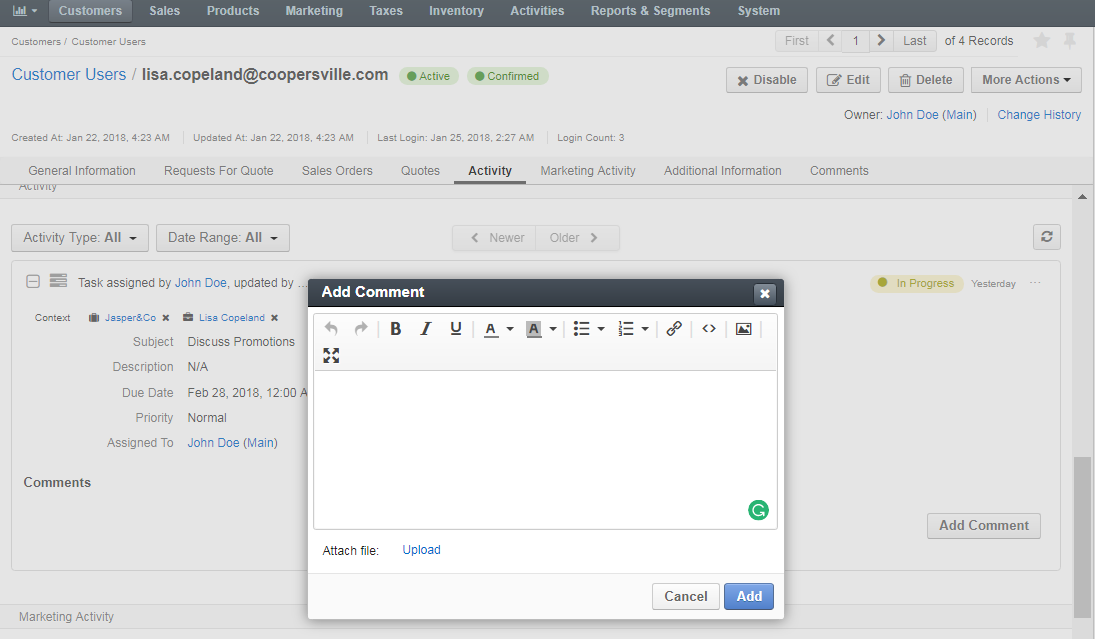Switch to the Marketing Activity tab
Viewport: 1095px width, 639px height.
tap(587, 170)
